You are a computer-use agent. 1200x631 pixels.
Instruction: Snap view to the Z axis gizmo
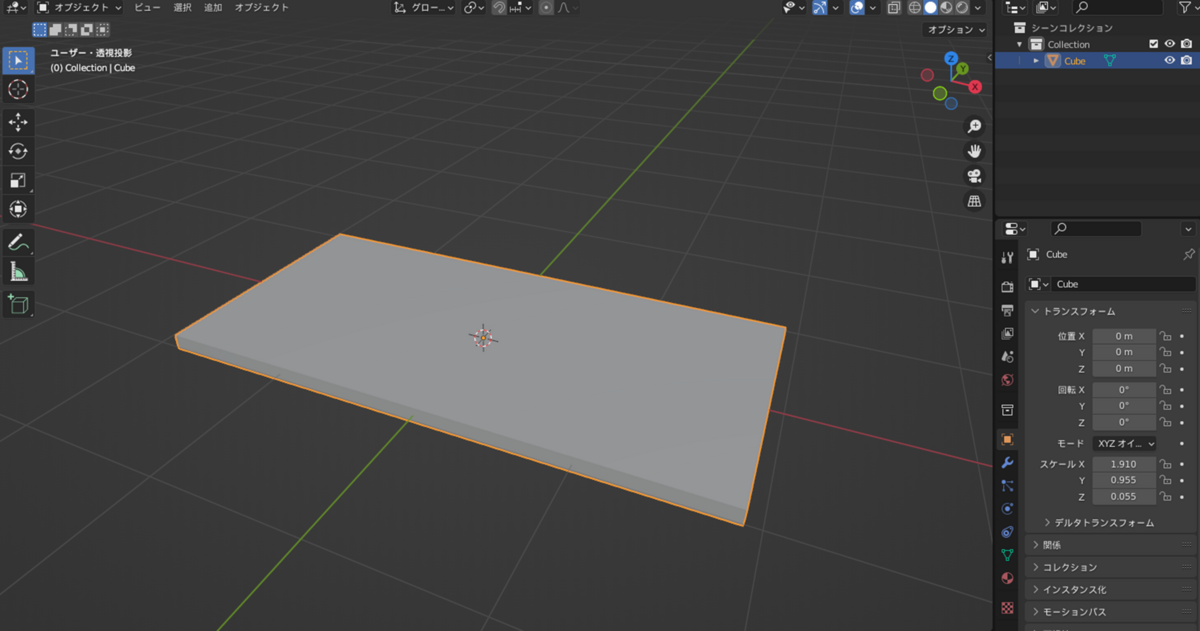pos(951,59)
